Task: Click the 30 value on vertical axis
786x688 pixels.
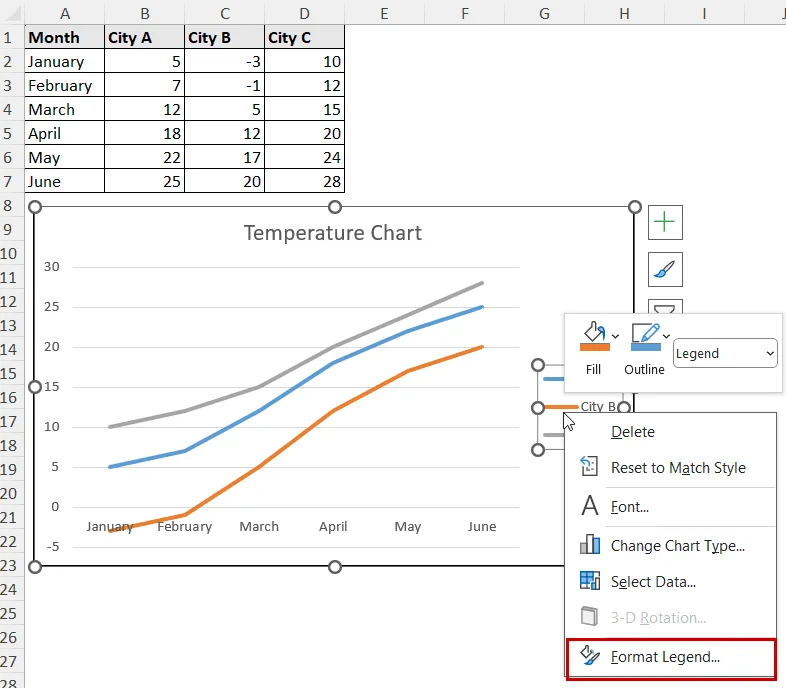Action: (x=52, y=267)
